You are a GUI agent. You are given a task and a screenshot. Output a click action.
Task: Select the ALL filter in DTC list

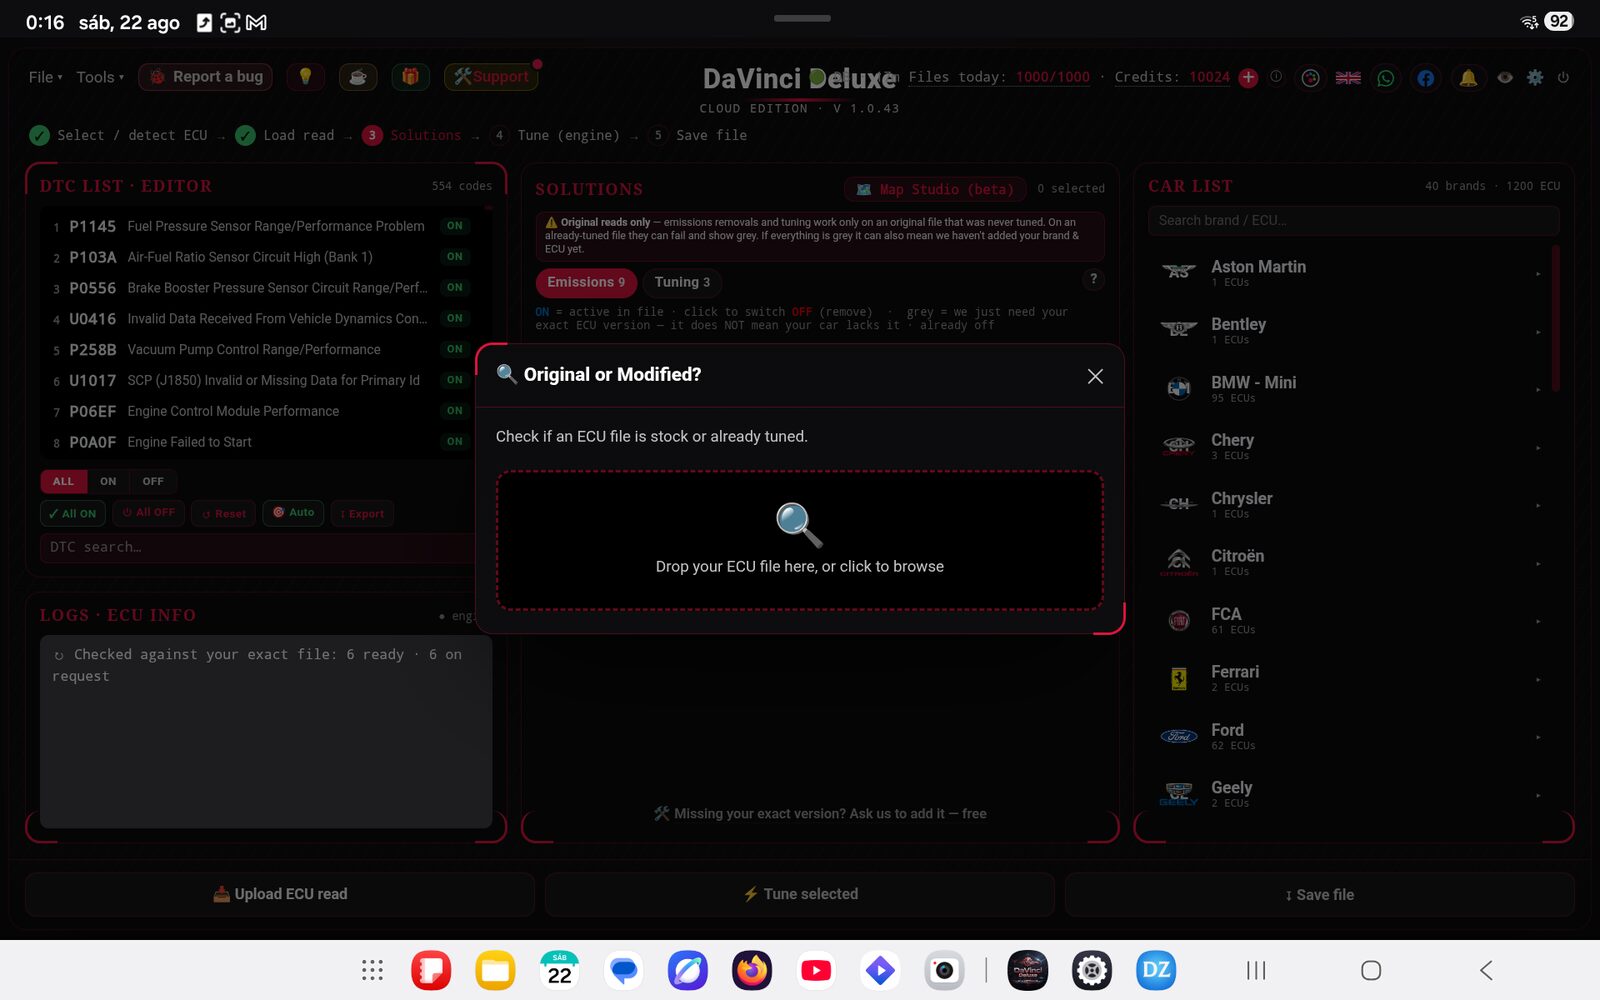[x=63, y=481]
